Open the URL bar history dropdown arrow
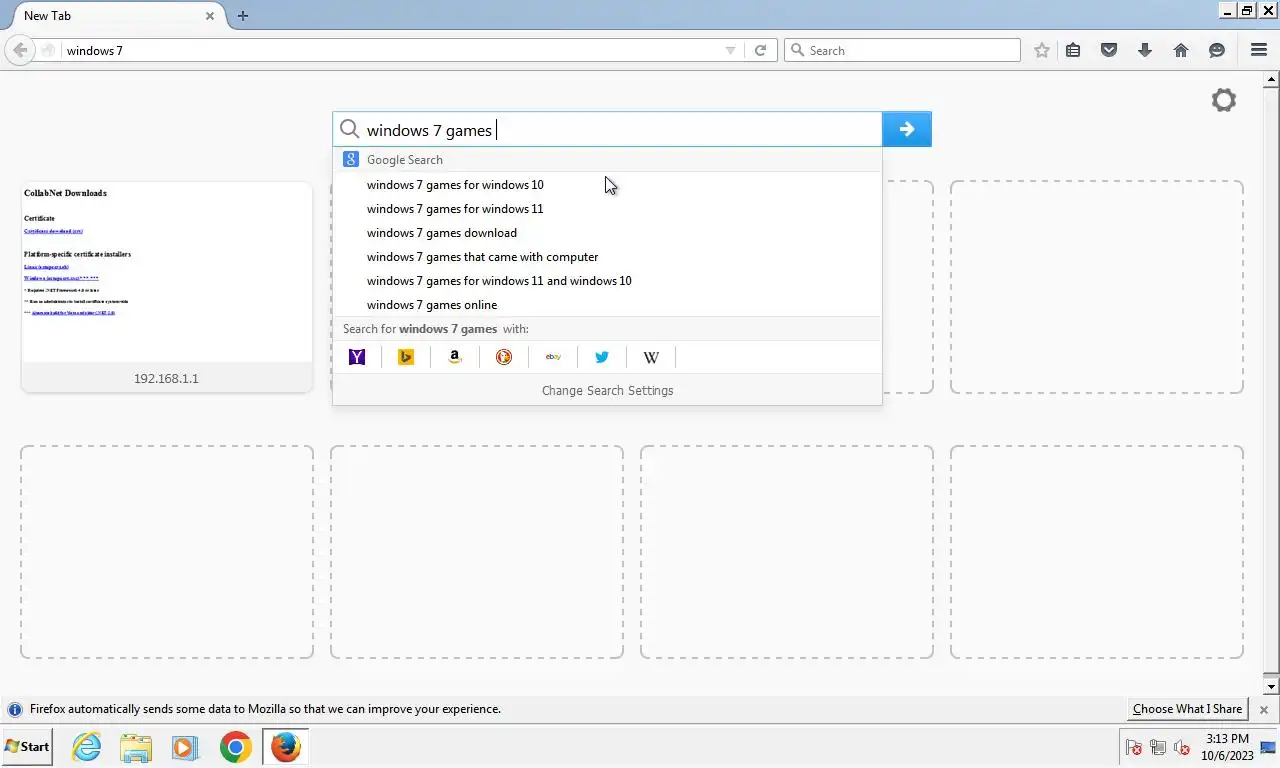 click(x=730, y=50)
